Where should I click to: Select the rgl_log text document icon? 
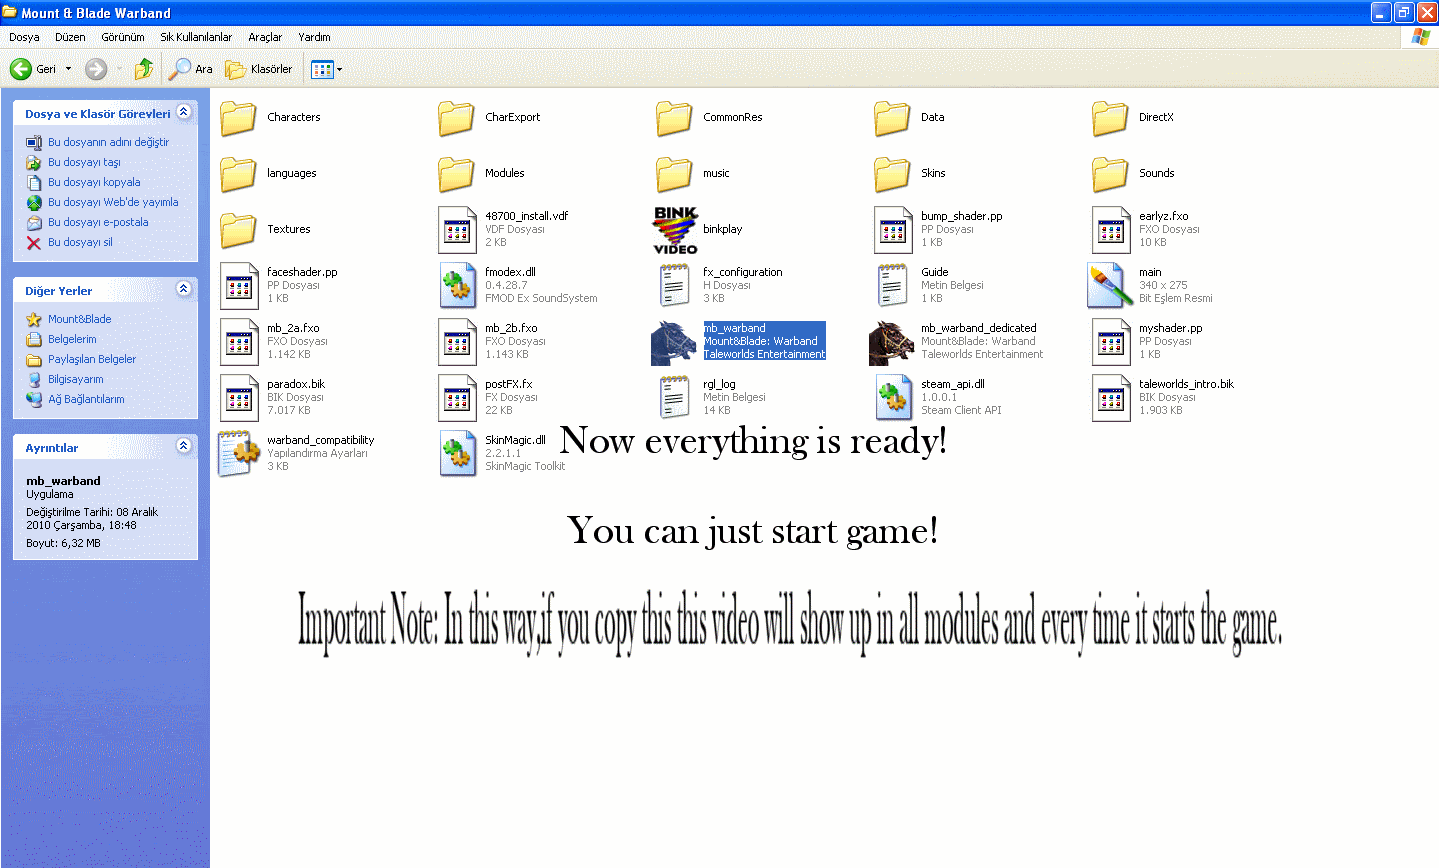[x=675, y=398]
